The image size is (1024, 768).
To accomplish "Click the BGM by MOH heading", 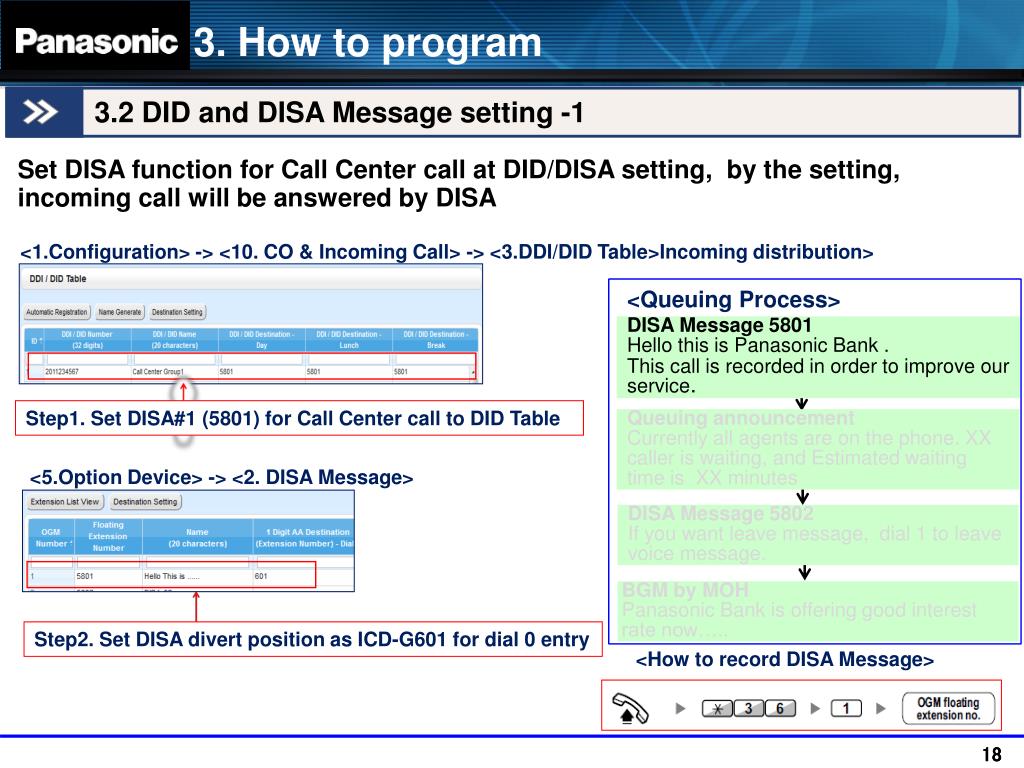I will [685, 590].
